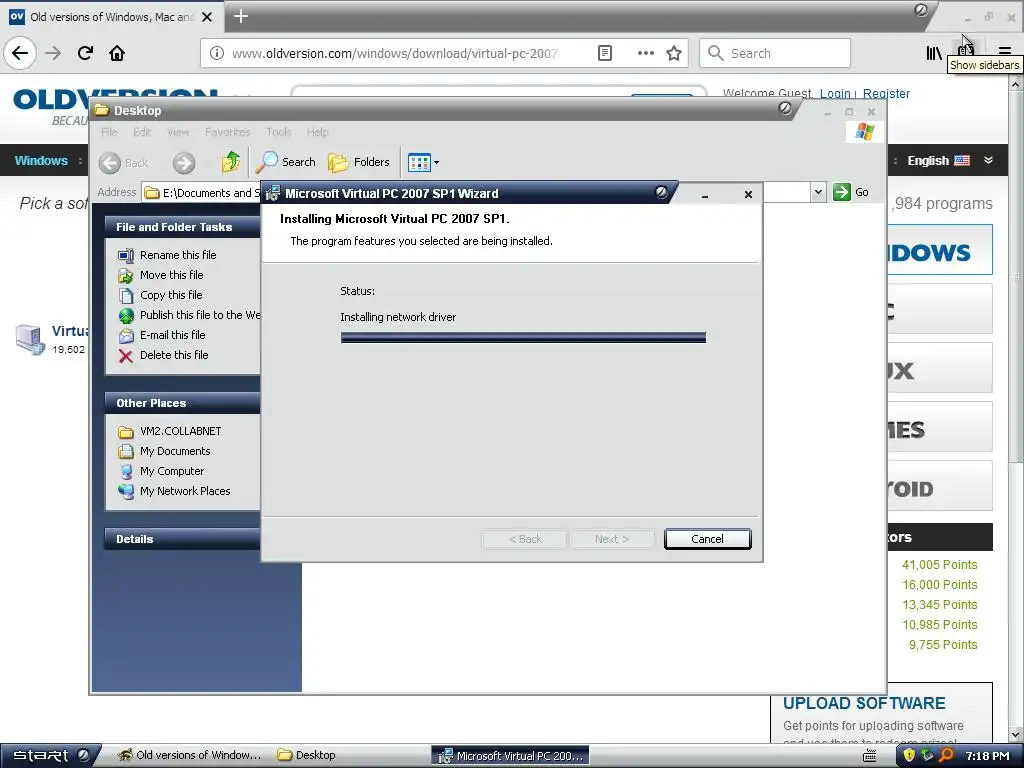The width and height of the screenshot is (1024, 768).
Task: Minimize the Virtual PC 2007 SP1 Wizard
Action: coord(705,194)
